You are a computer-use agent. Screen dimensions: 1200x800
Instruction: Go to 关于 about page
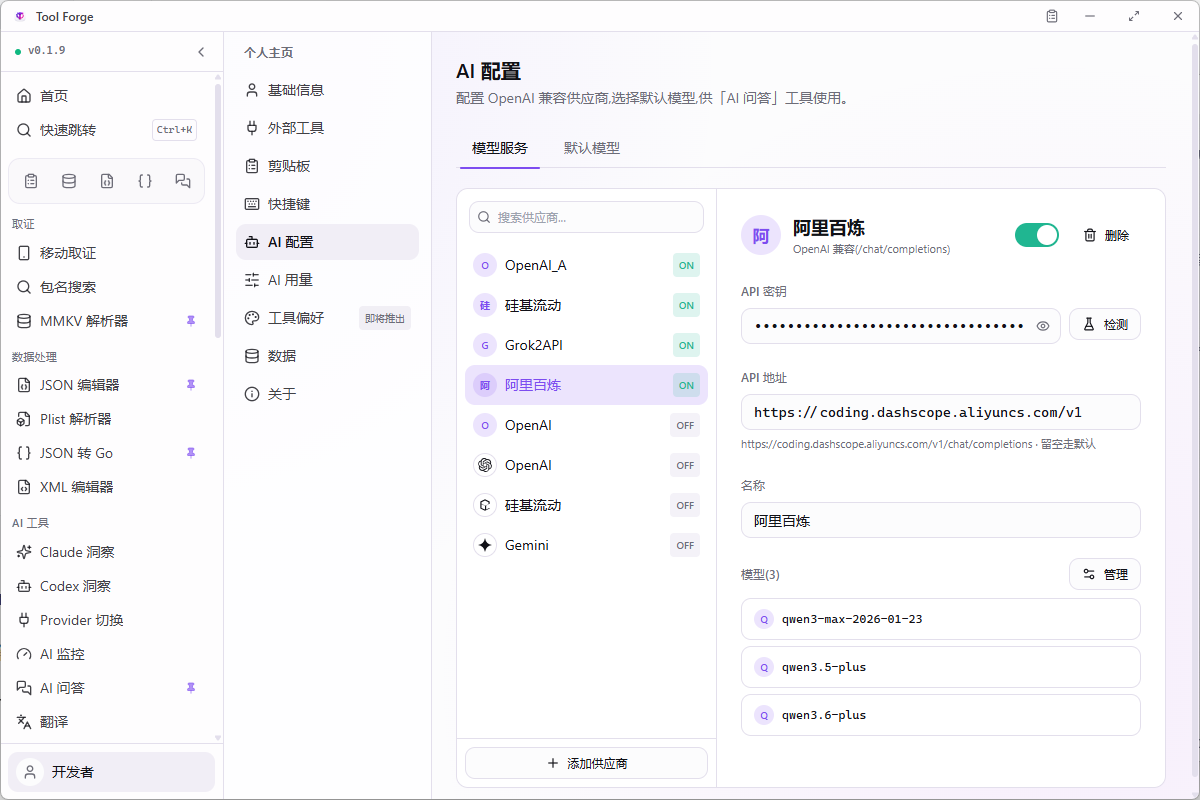coord(327,394)
